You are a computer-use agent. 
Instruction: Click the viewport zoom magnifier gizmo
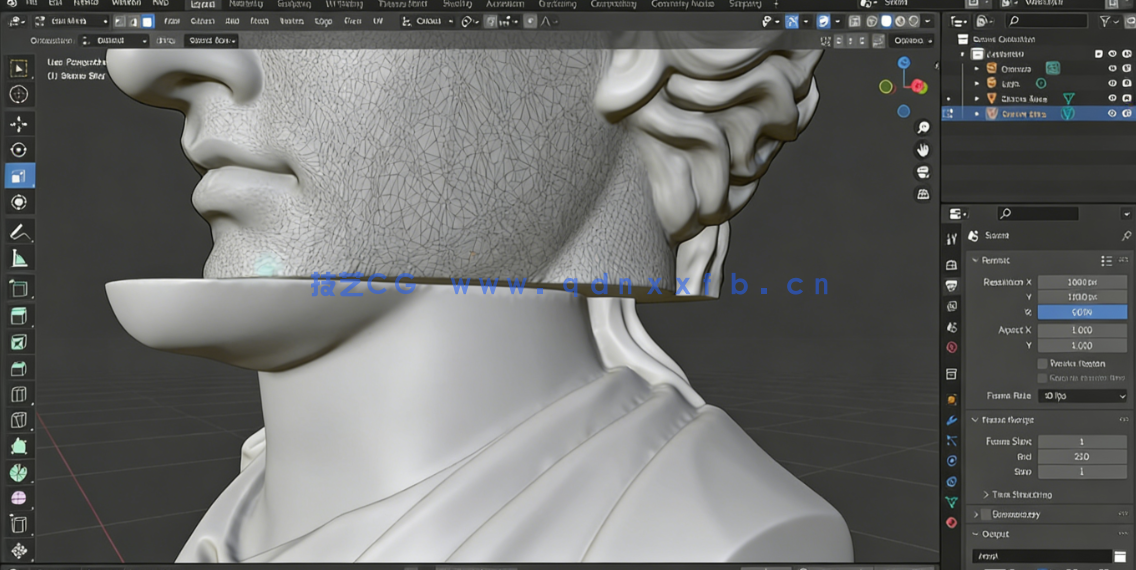coord(923,127)
